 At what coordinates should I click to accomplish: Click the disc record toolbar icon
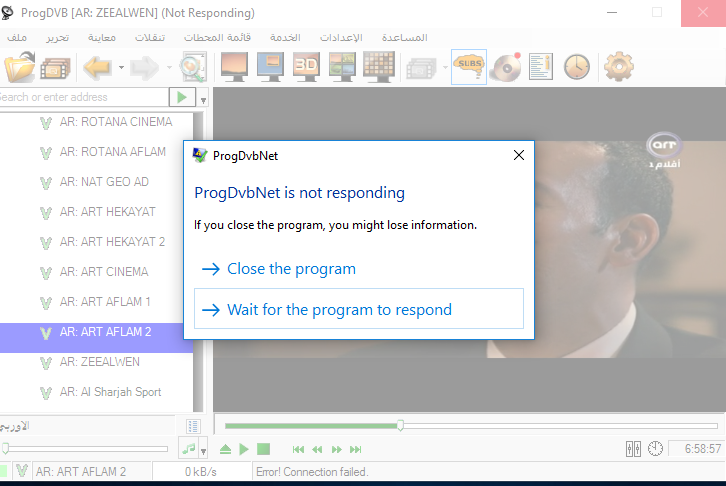tap(506, 67)
